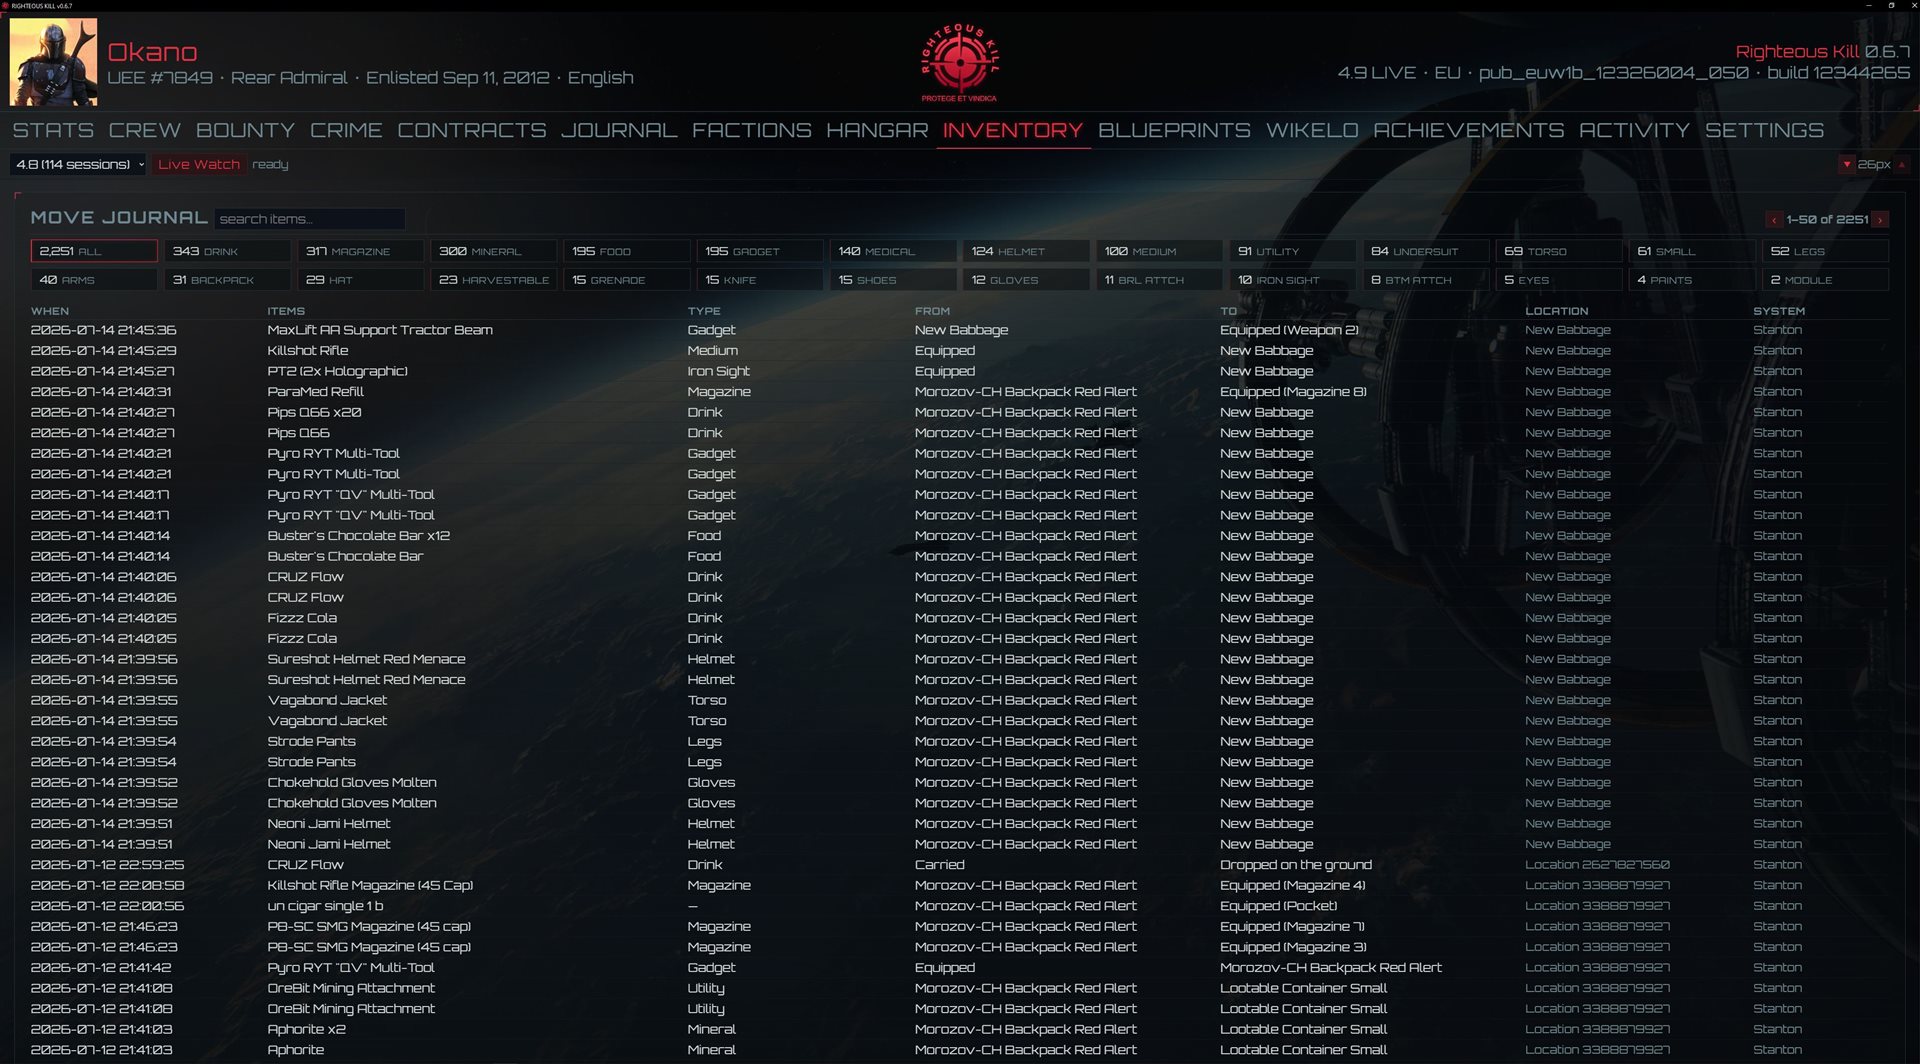The width and height of the screenshot is (1920, 1064).
Task: Filter journal by 31 BACKPACK
Action: tap(227, 280)
